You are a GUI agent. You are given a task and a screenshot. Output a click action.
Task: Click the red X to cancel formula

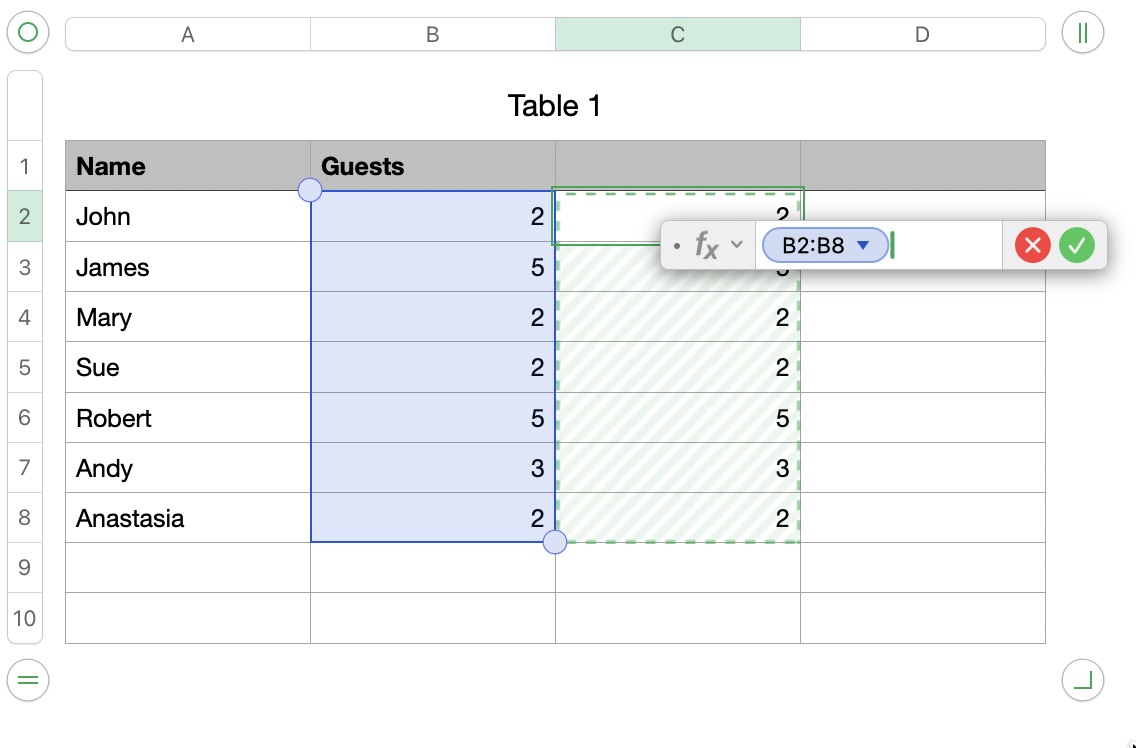coord(1032,245)
